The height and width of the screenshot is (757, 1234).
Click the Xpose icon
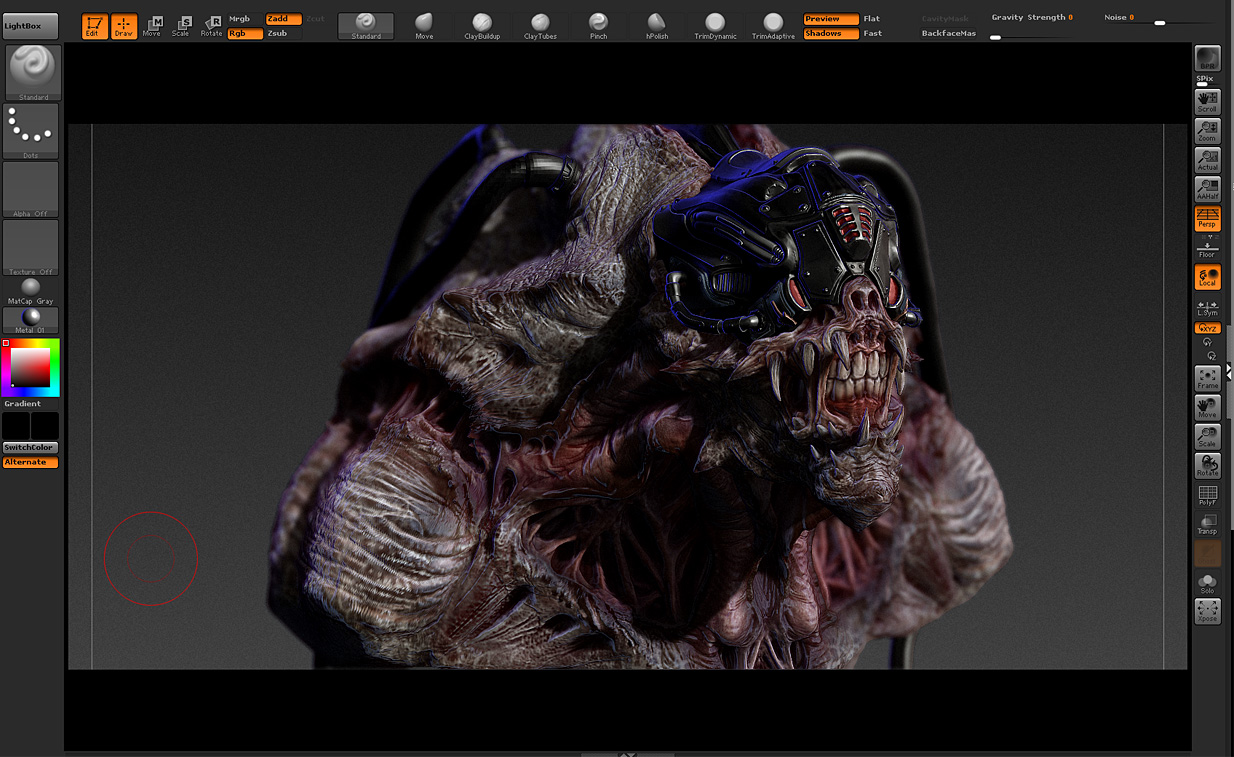(1208, 612)
